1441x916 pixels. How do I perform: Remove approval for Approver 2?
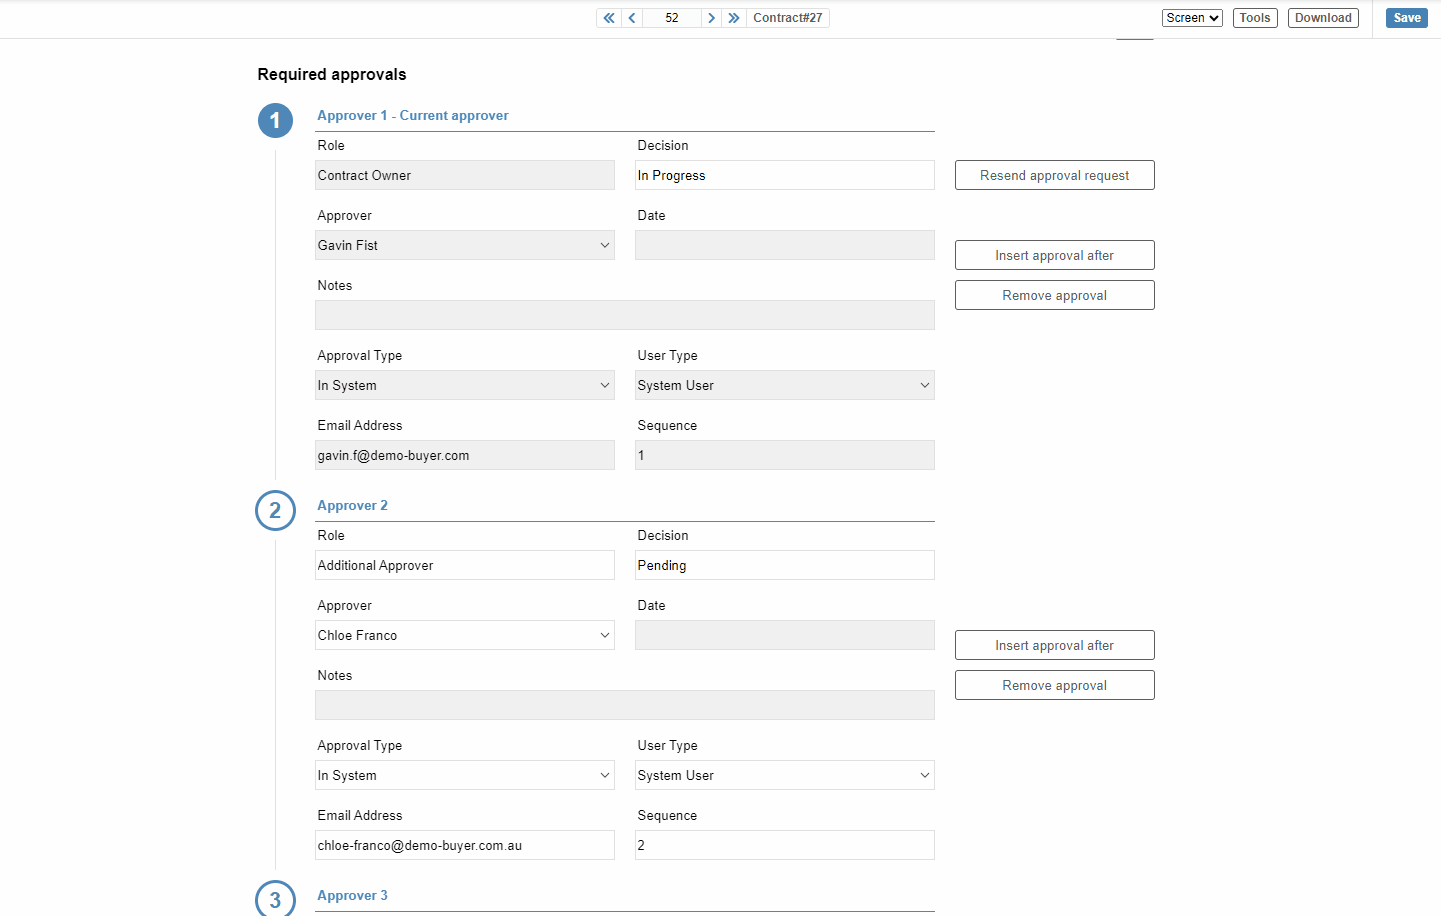[x=1055, y=685]
